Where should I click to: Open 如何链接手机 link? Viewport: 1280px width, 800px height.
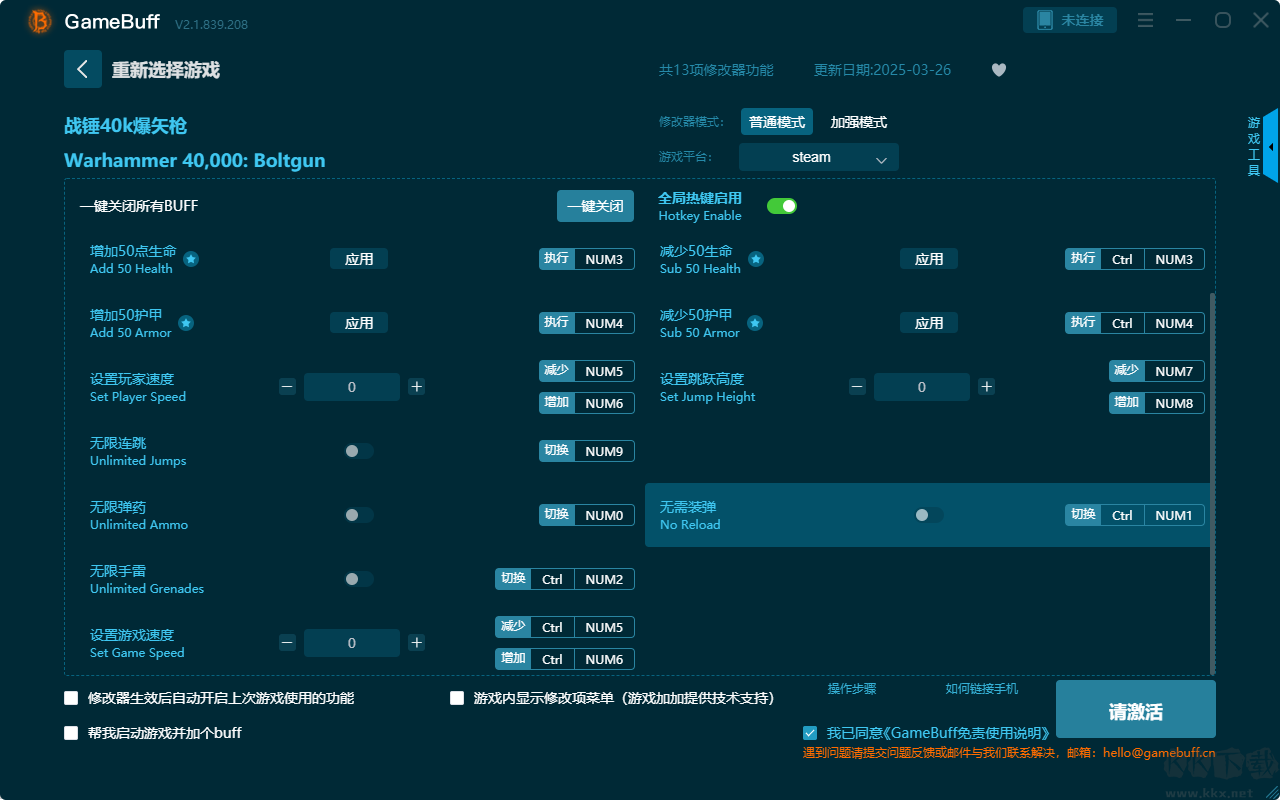pos(982,688)
